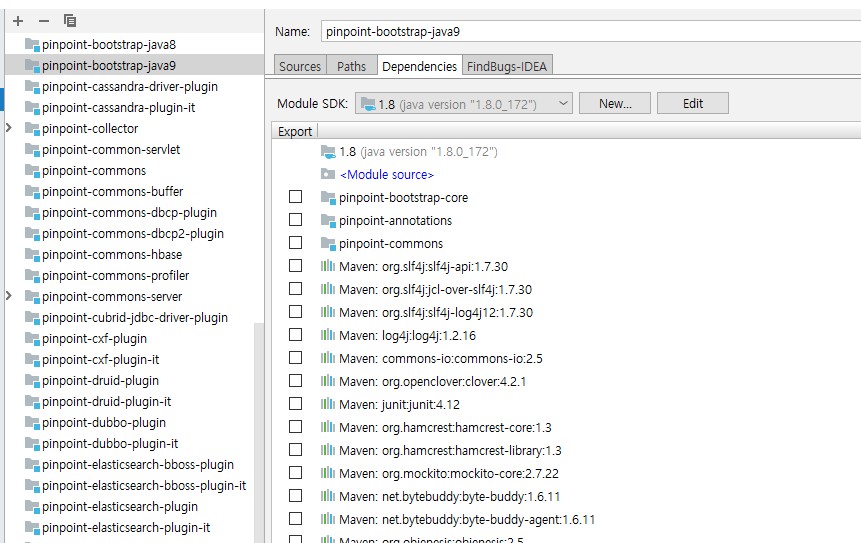Click pinpoint-bootstrap-java8 module folder icon
Image resolution: width=861 pixels, height=543 pixels.
(x=32, y=44)
